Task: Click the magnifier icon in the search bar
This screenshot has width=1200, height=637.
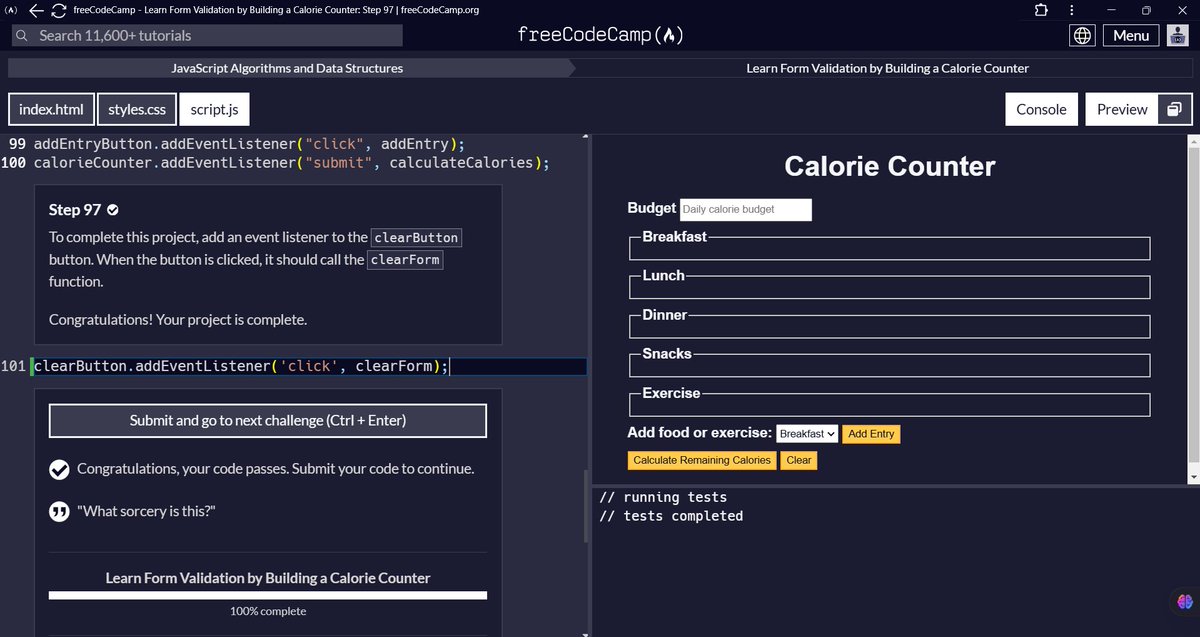Action: tap(21, 35)
